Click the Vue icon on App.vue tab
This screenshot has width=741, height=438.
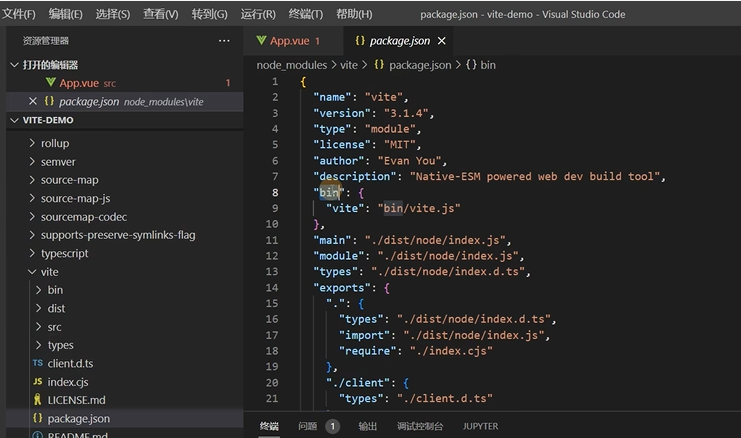(x=261, y=41)
